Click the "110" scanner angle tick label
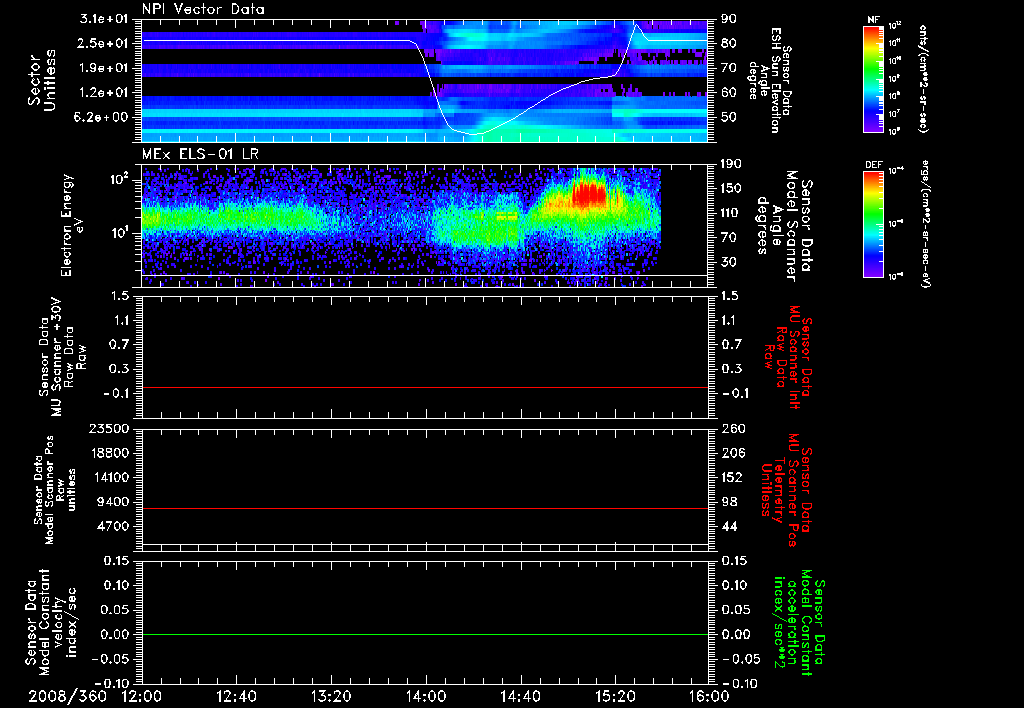The width and height of the screenshot is (1024, 708). (x=731, y=213)
